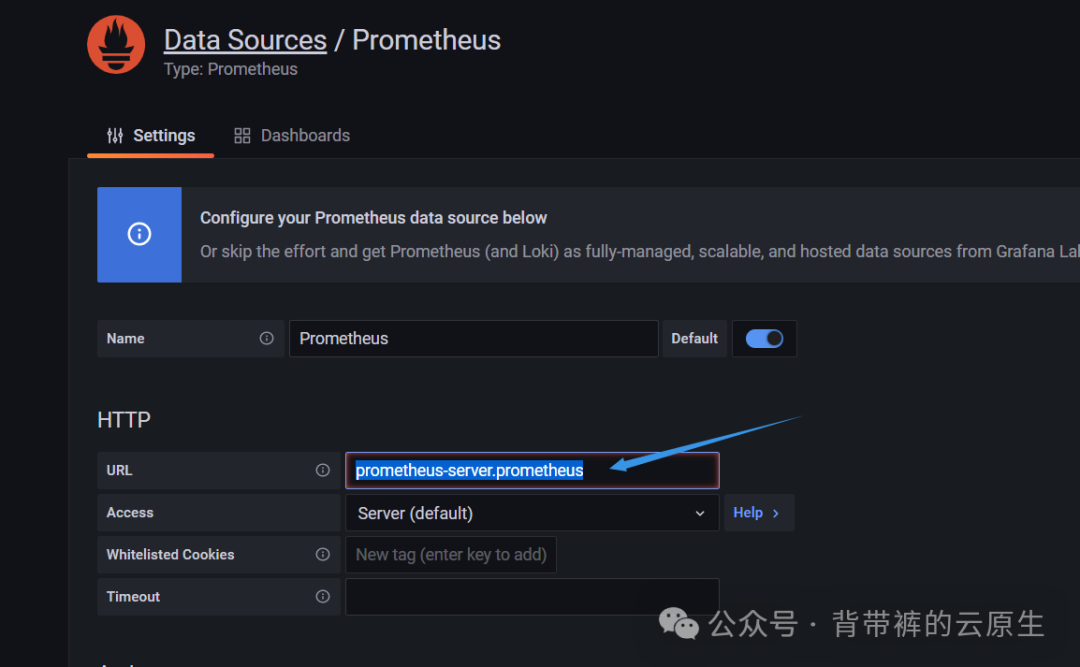Image resolution: width=1080 pixels, height=667 pixels.
Task: Toggle the Default data source switch
Action: click(765, 338)
